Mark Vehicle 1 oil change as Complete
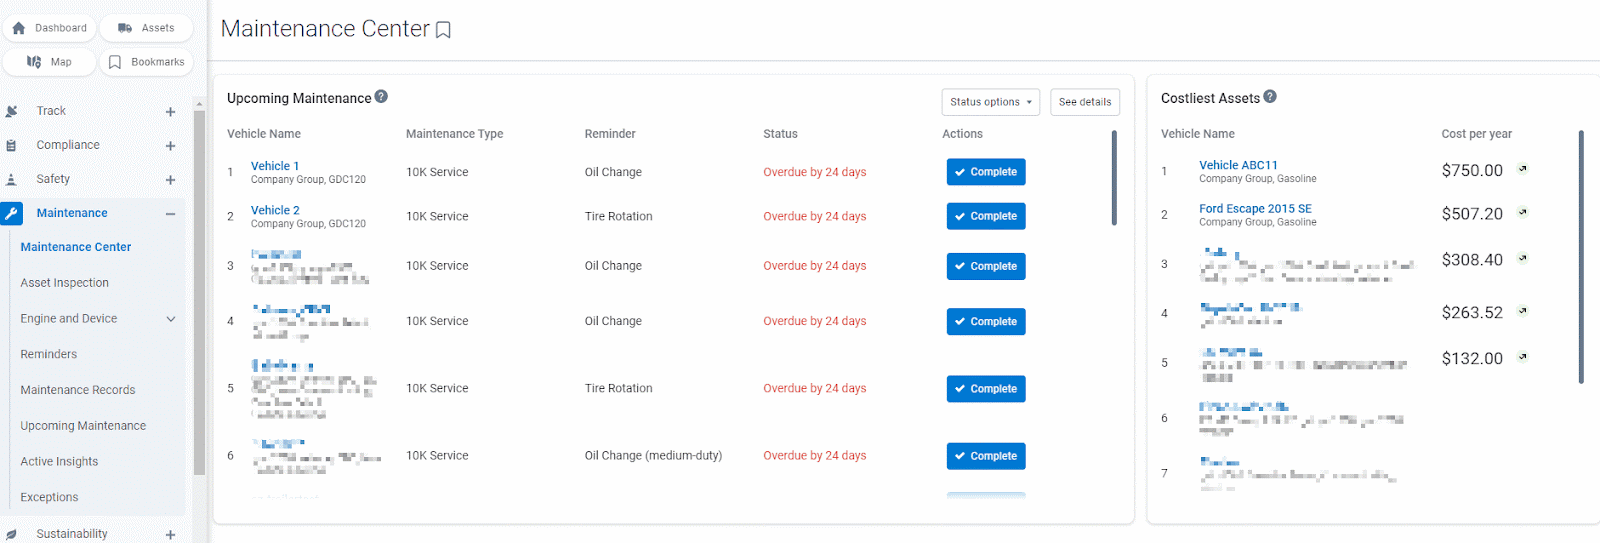 (986, 172)
